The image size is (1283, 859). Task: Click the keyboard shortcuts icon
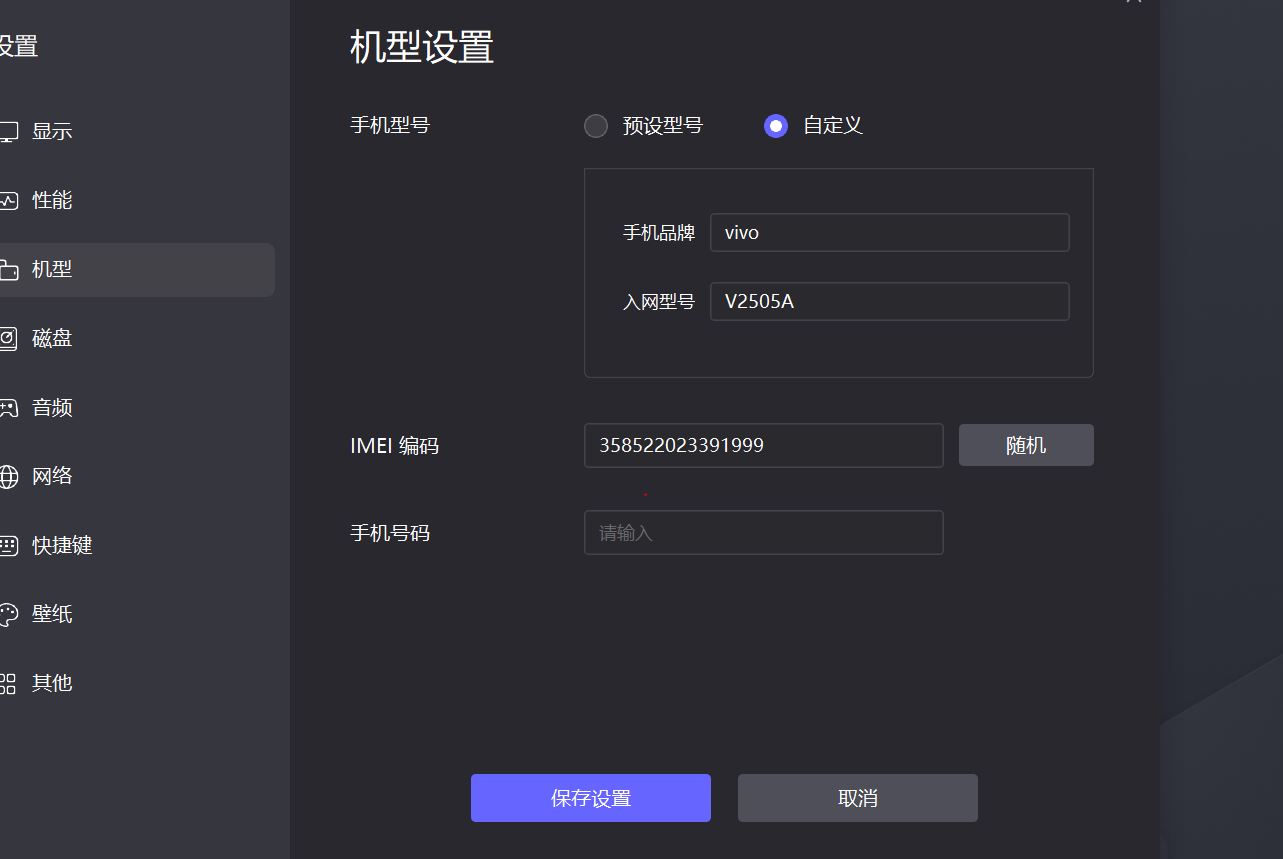click(8, 546)
